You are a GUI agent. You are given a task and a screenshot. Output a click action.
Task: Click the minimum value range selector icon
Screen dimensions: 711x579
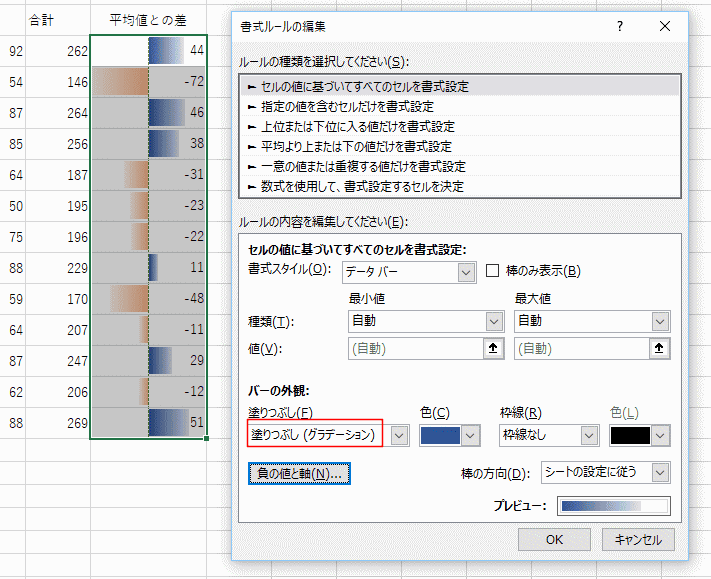(x=494, y=349)
